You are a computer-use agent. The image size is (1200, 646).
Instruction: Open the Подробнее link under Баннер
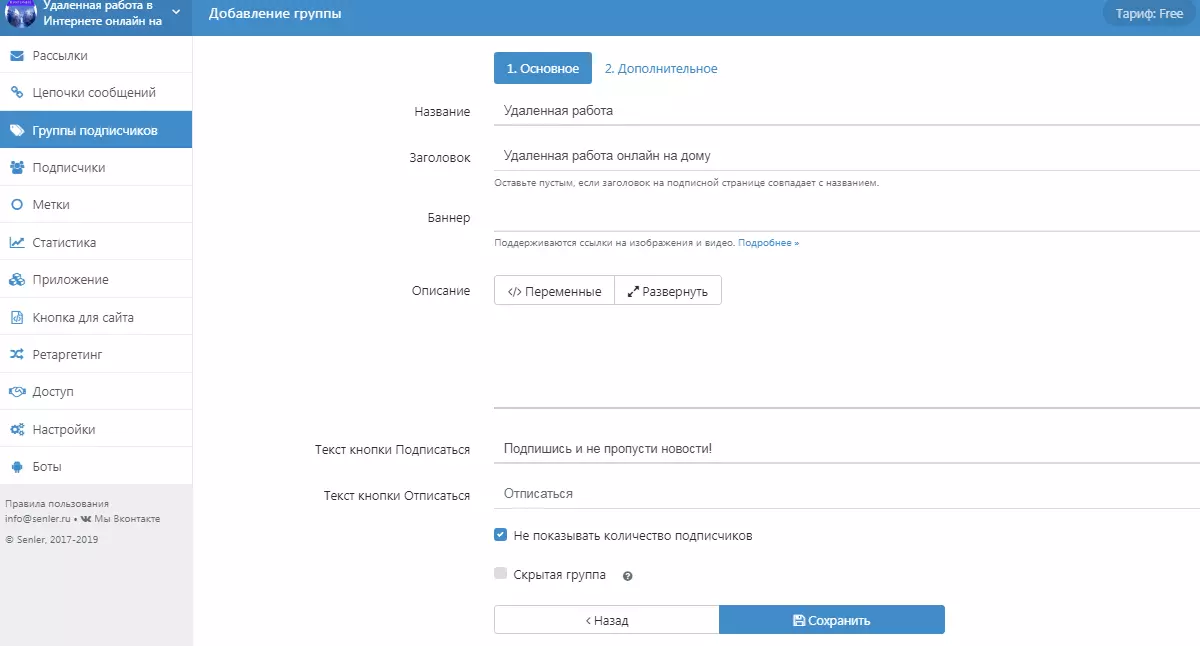(x=769, y=243)
